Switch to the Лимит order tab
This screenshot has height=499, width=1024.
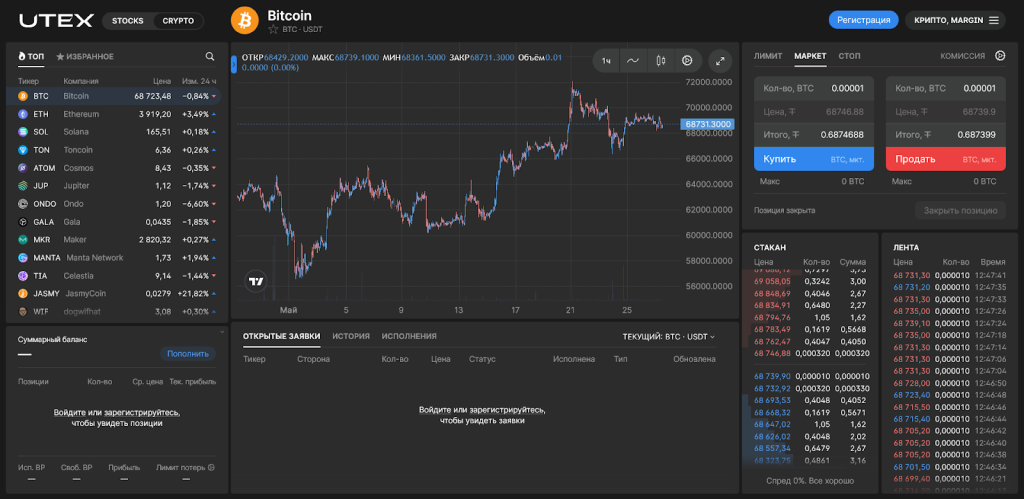pyautogui.click(x=767, y=56)
